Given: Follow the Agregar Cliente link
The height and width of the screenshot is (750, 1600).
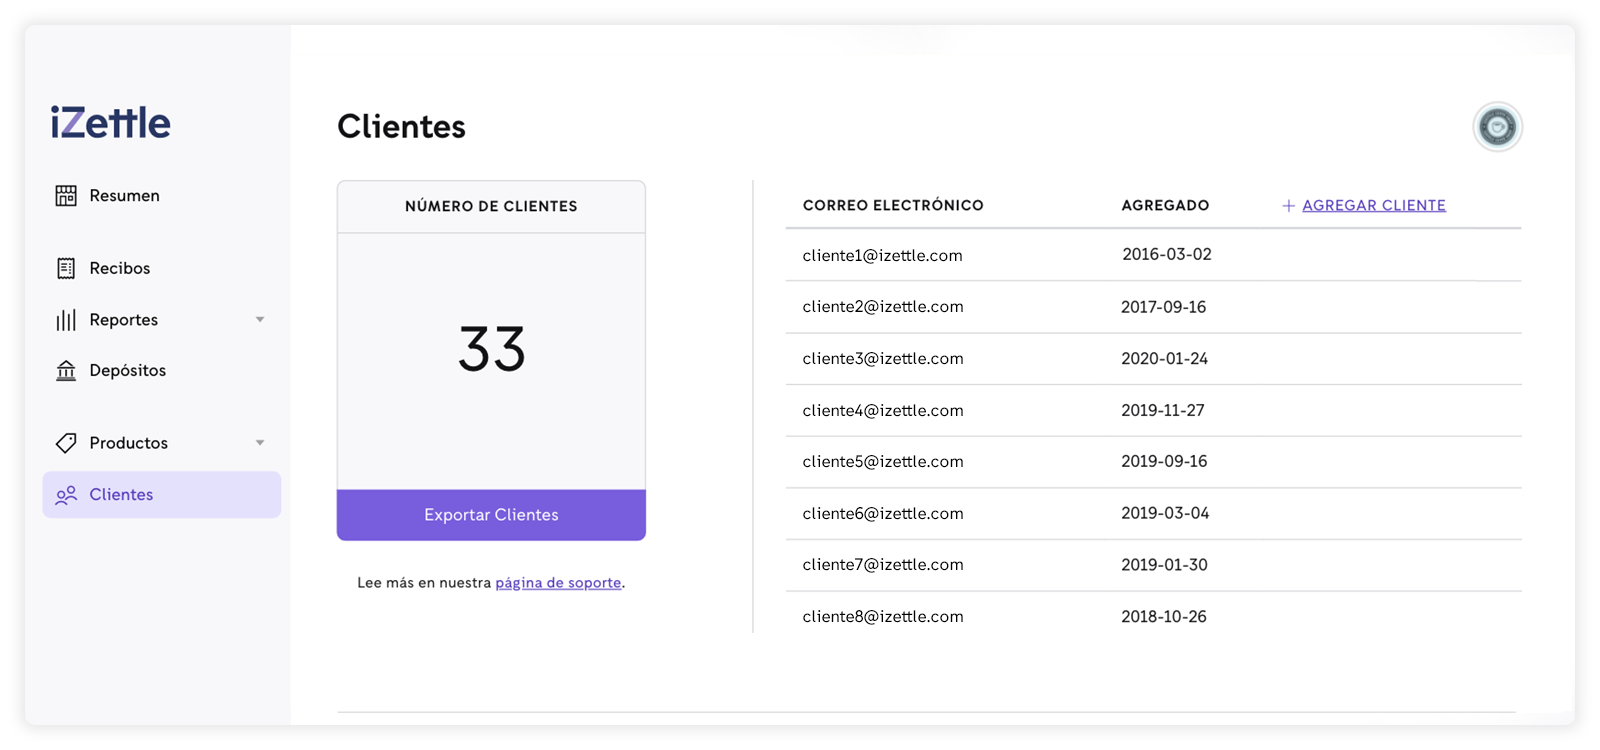Looking at the screenshot, I should tap(1373, 206).
